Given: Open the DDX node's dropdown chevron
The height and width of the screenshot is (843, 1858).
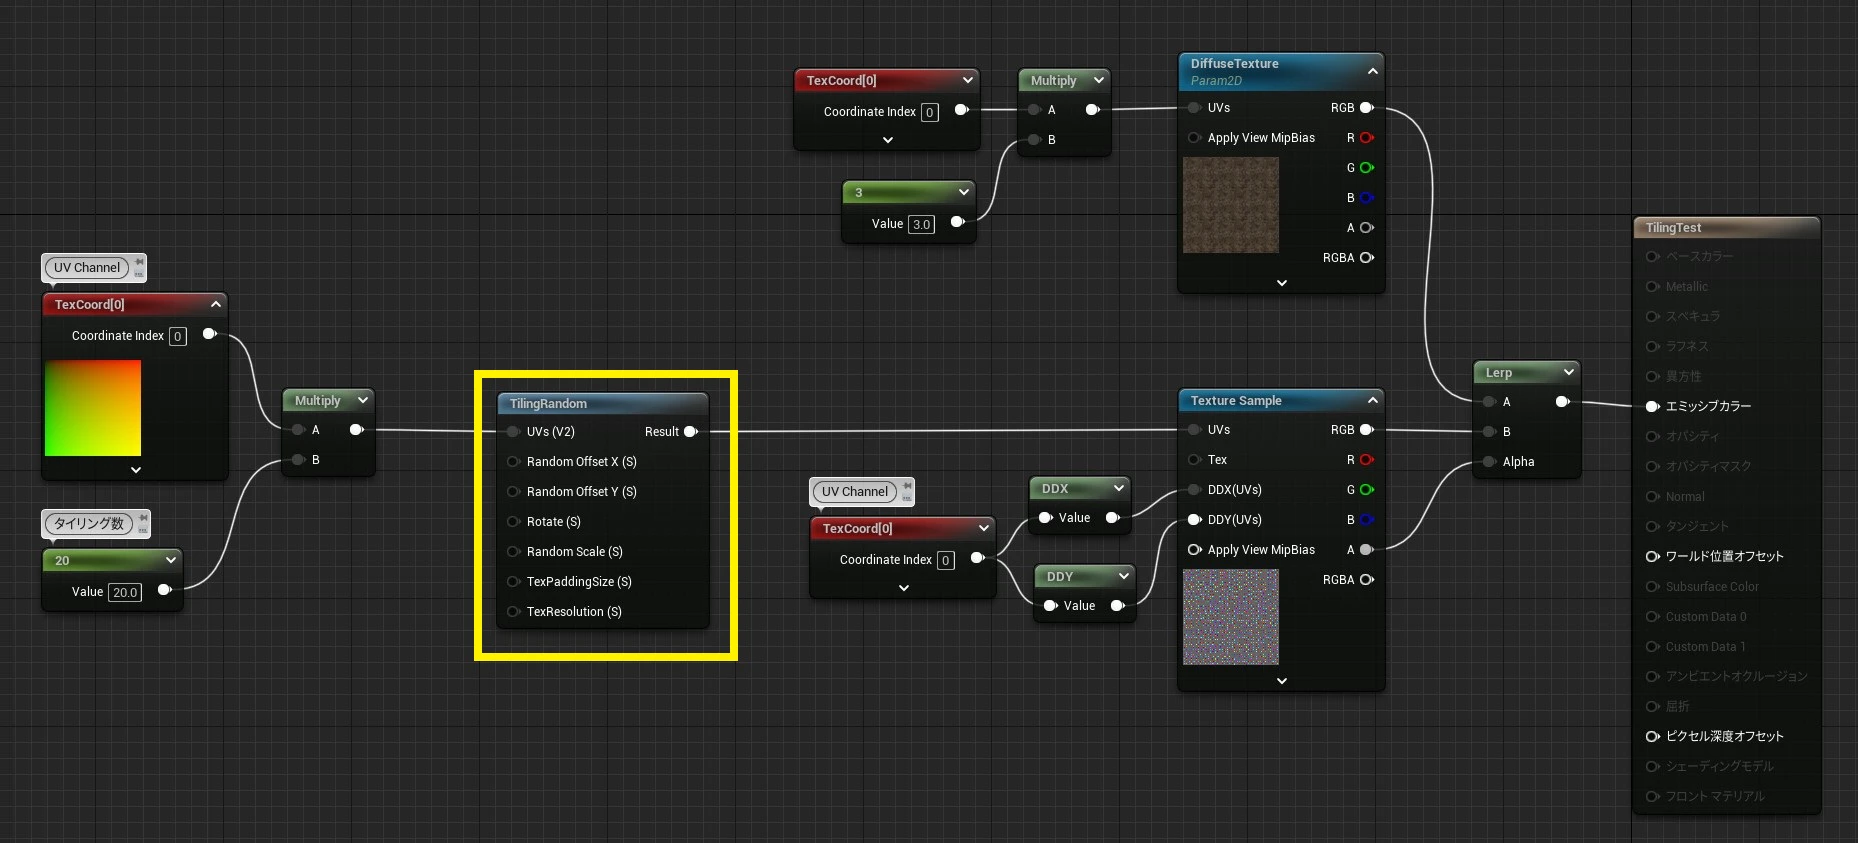Looking at the screenshot, I should pyautogui.click(x=1119, y=488).
